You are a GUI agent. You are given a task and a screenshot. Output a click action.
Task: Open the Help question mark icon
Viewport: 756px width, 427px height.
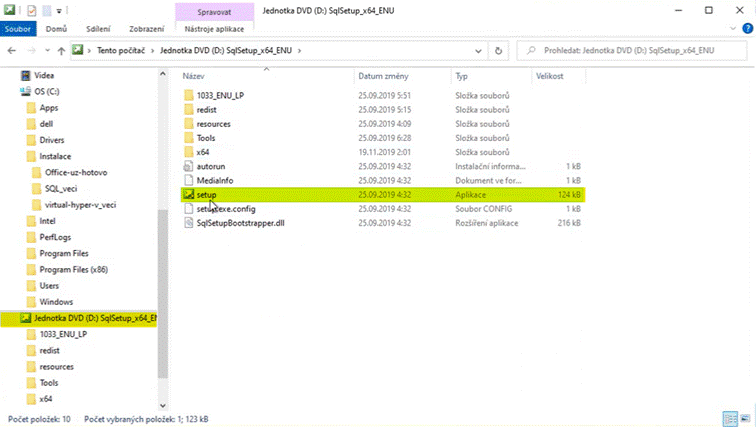748,29
